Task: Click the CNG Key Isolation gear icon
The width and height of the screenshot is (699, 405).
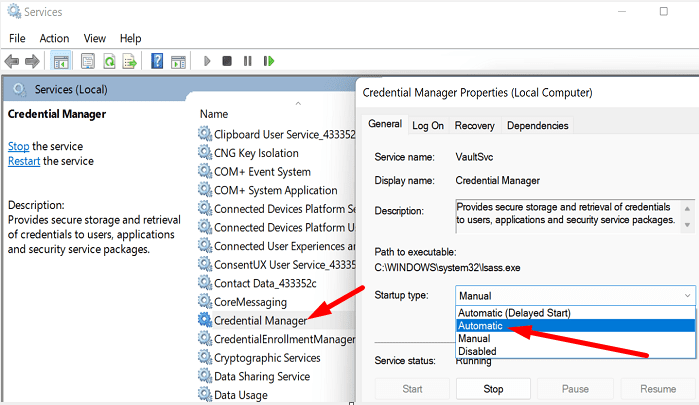Action: (x=205, y=153)
